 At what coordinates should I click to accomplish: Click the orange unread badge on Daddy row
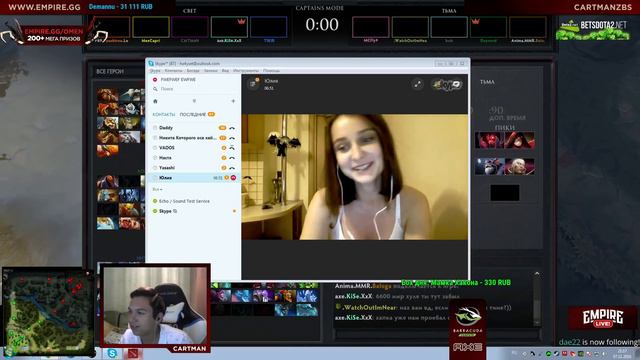pyautogui.click(x=222, y=128)
